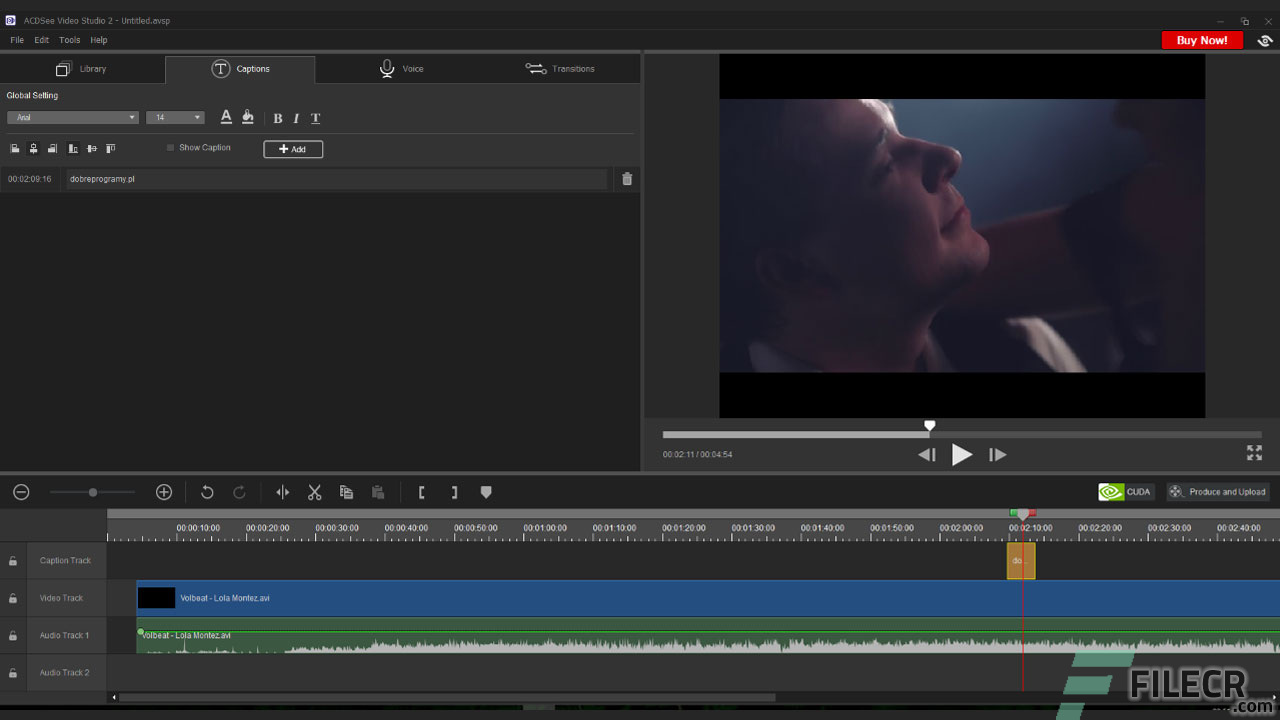Choose caption fill bucket color
This screenshot has width=1280, height=720.
pos(248,117)
